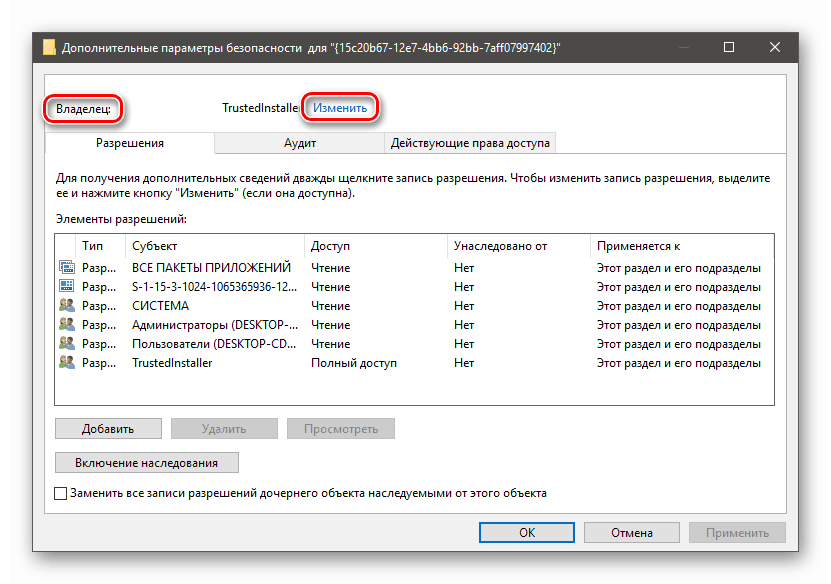Sort by the Доступ column header
Image resolution: width=831 pixels, height=584 pixels.
[376, 246]
